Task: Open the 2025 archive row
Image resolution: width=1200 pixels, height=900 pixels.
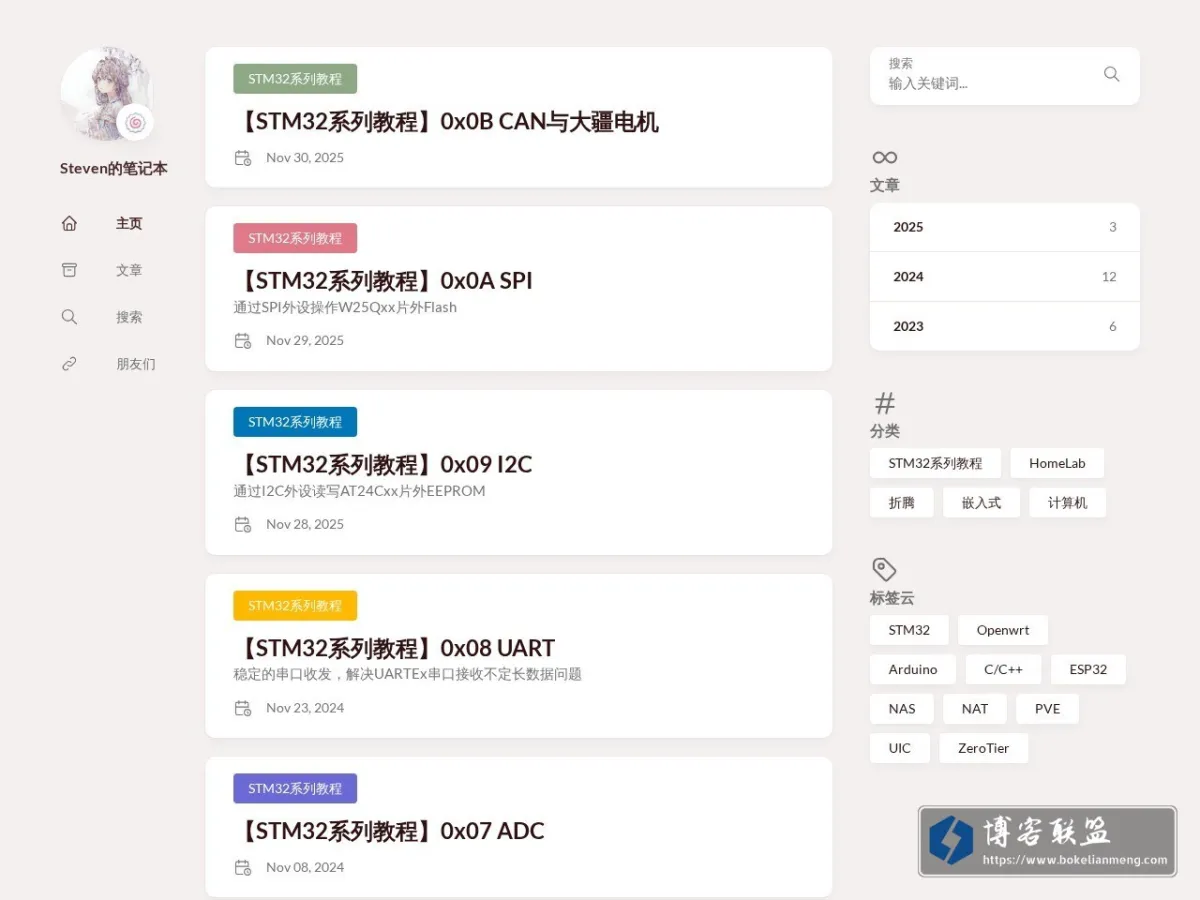Action: pyautogui.click(x=1005, y=227)
